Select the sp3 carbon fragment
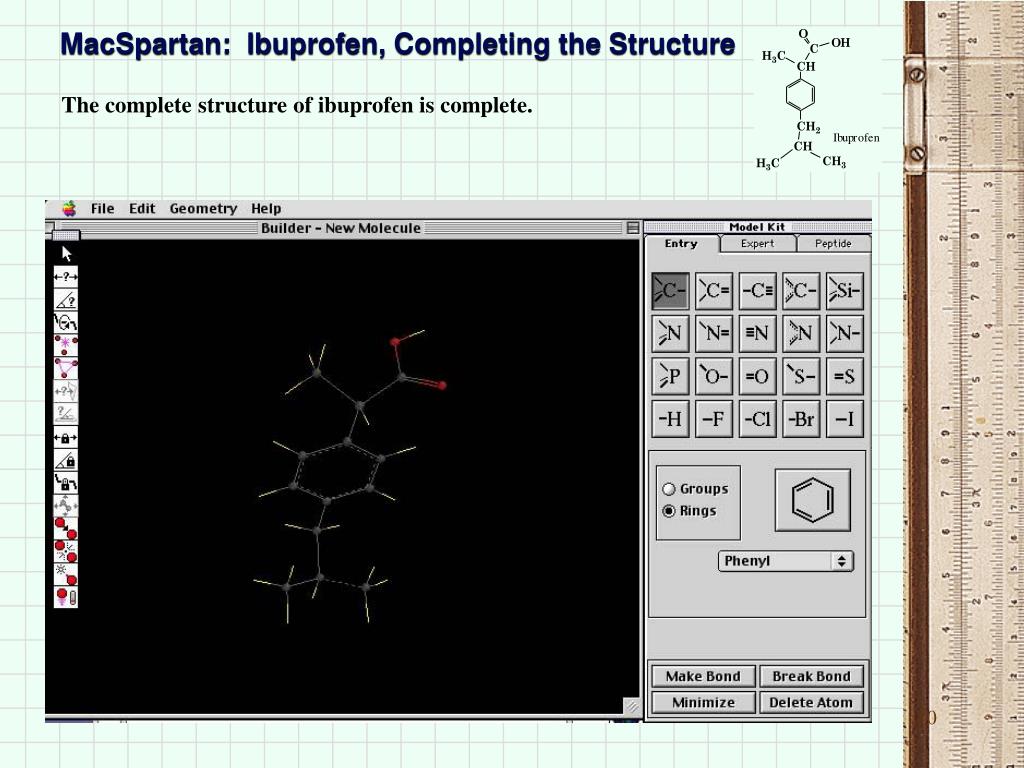This screenshot has height=768, width=1024. click(670, 291)
